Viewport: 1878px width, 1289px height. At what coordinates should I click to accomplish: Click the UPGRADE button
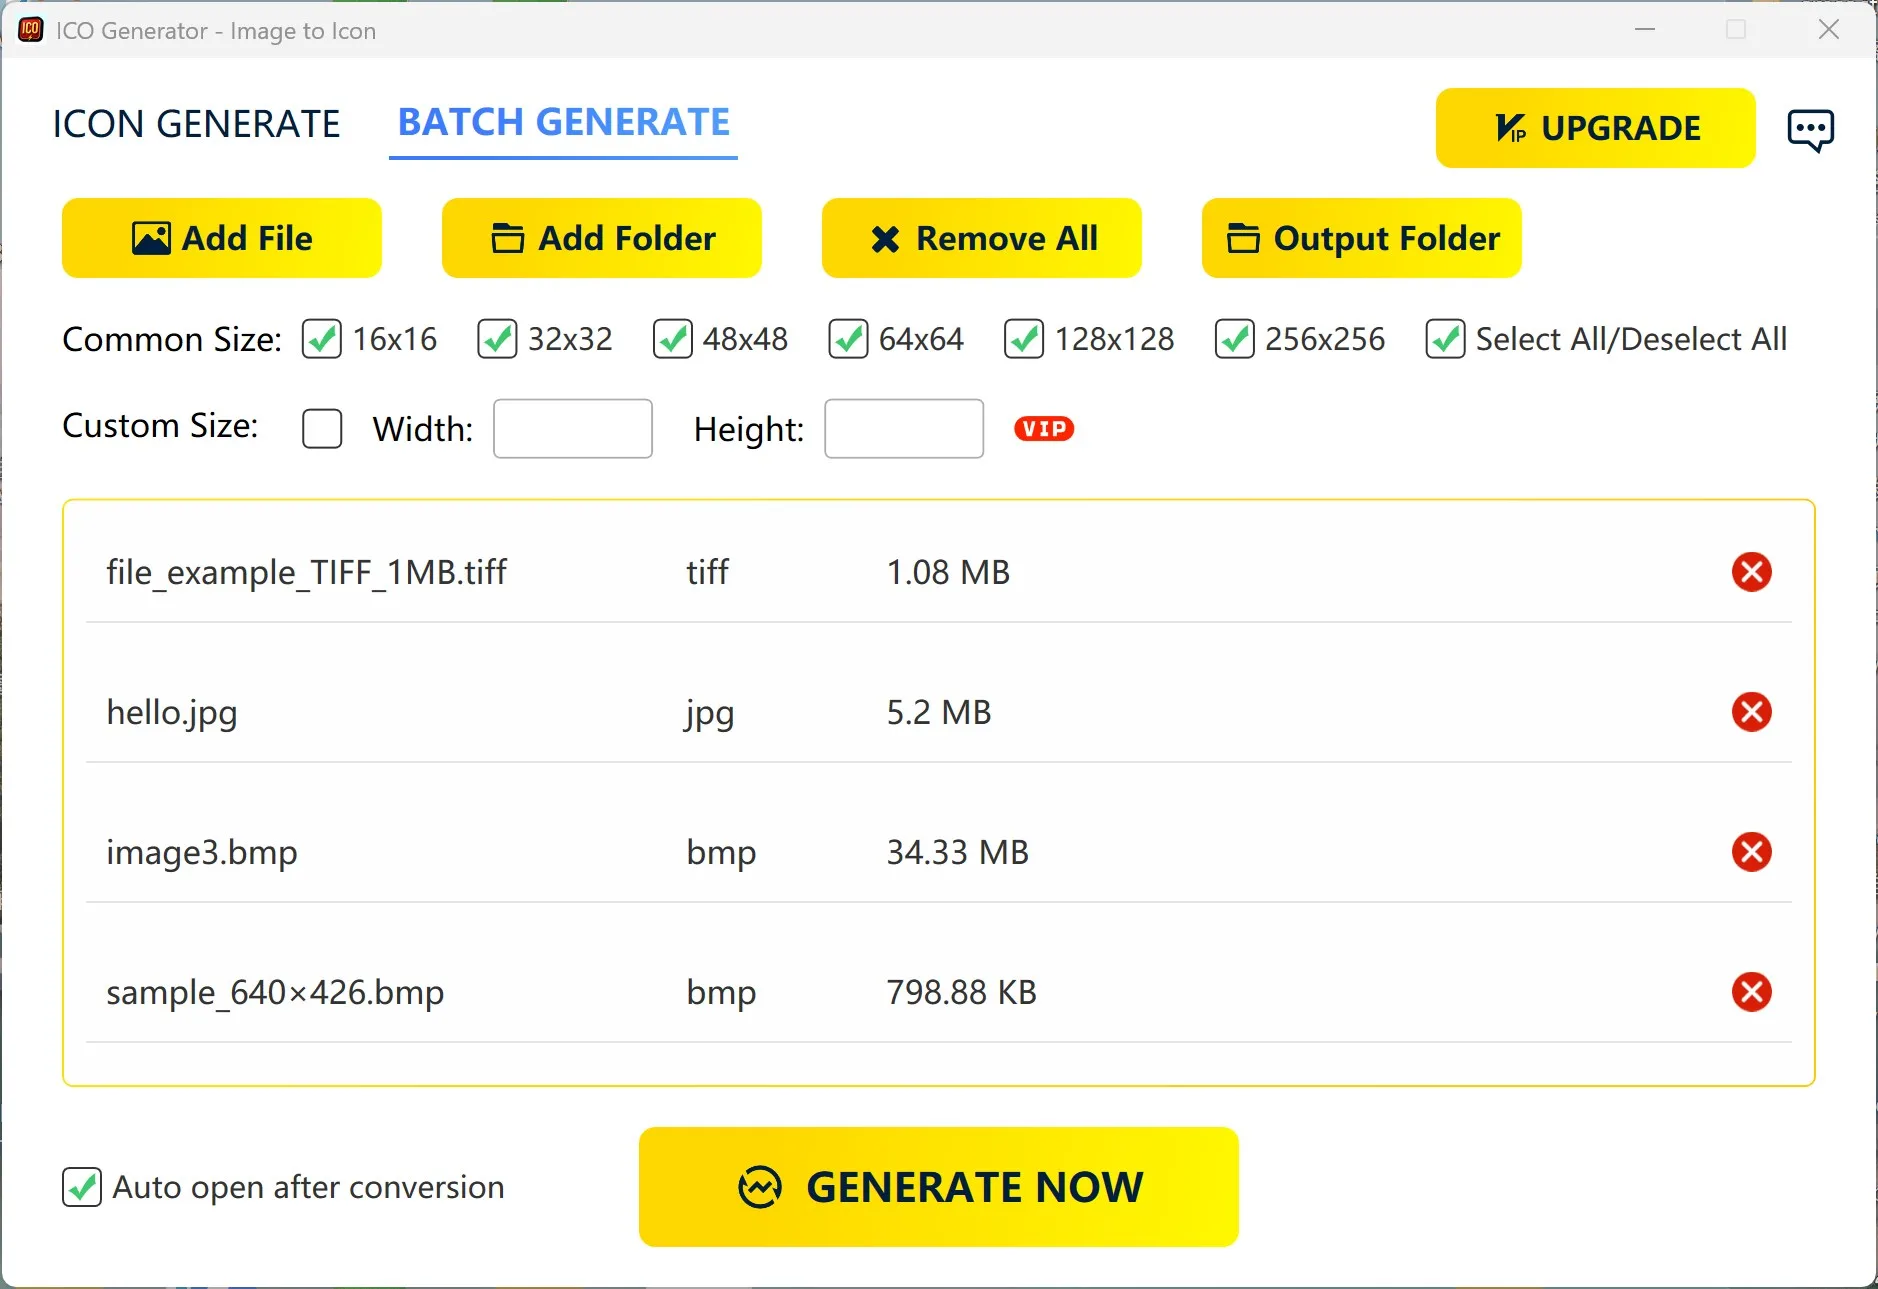[1596, 128]
